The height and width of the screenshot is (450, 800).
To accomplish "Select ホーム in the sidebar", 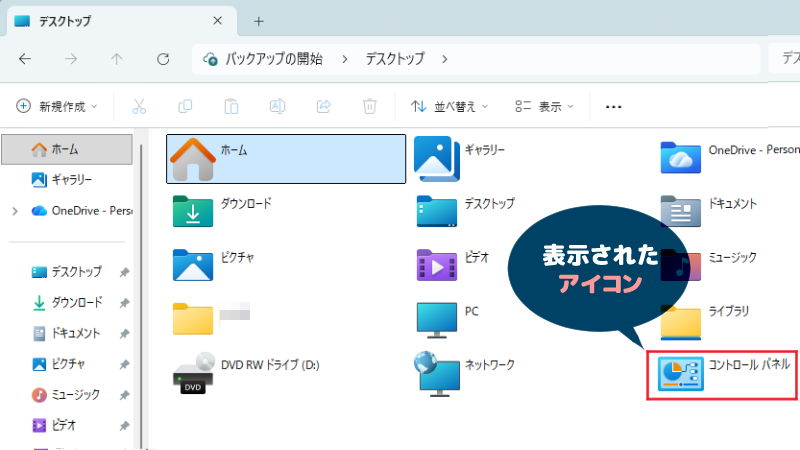I will [67, 149].
